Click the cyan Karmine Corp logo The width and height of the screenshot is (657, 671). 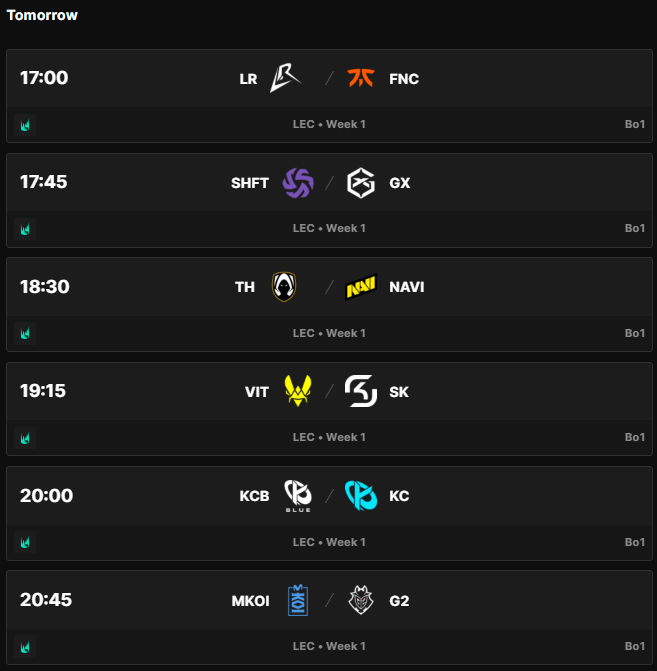pos(361,496)
